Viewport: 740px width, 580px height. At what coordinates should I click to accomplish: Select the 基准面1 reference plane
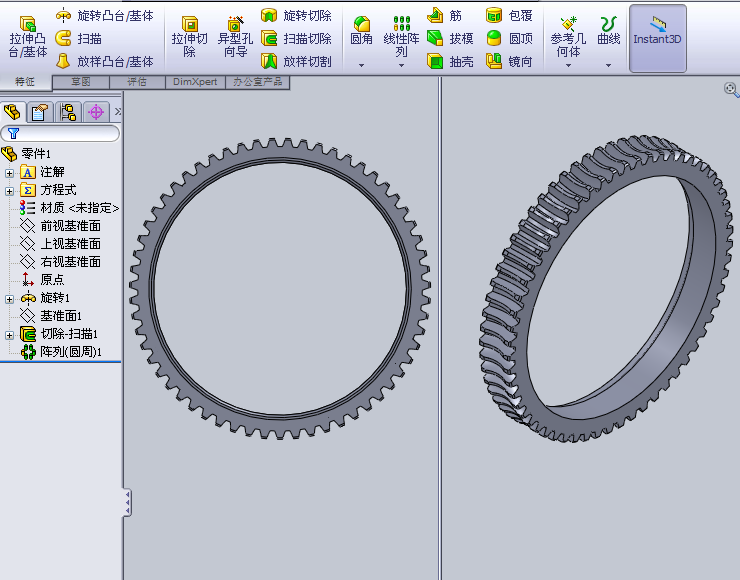(x=51, y=316)
